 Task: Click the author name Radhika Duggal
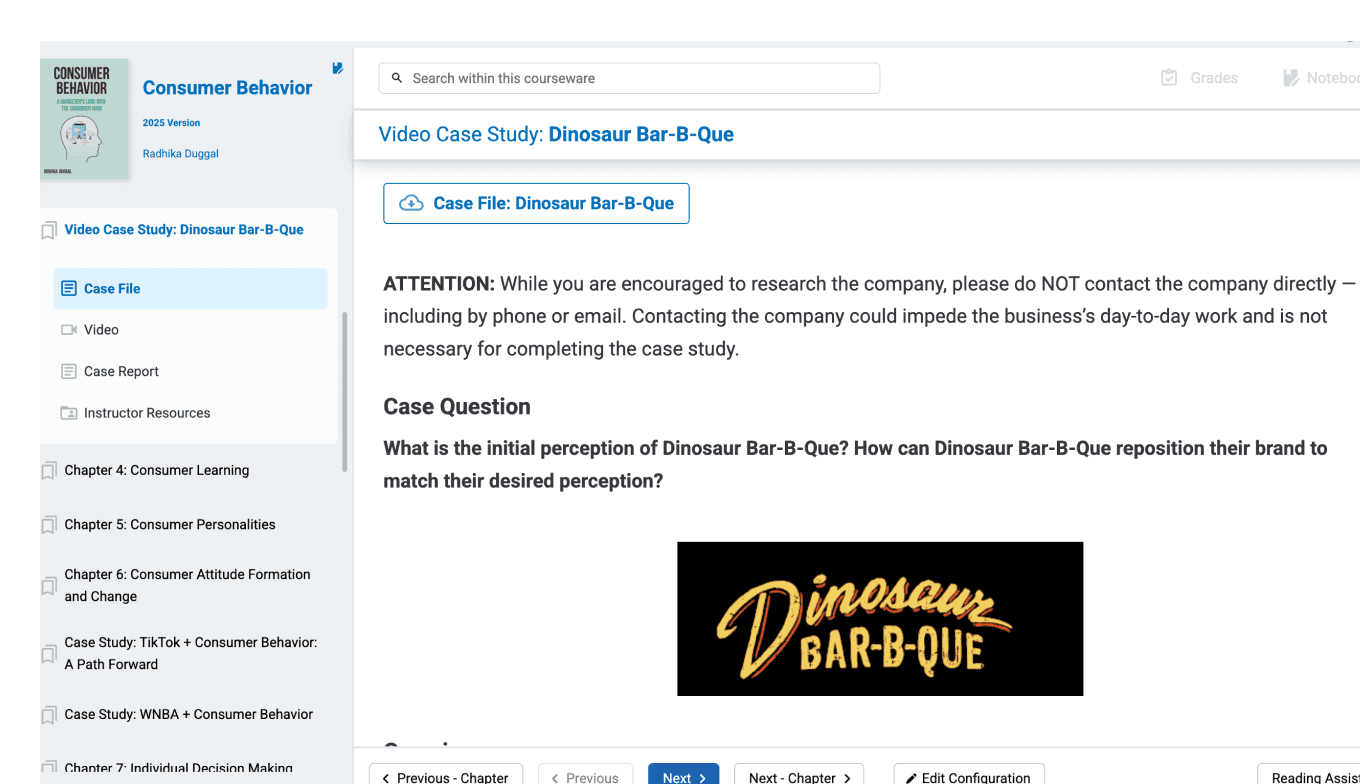coord(181,154)
